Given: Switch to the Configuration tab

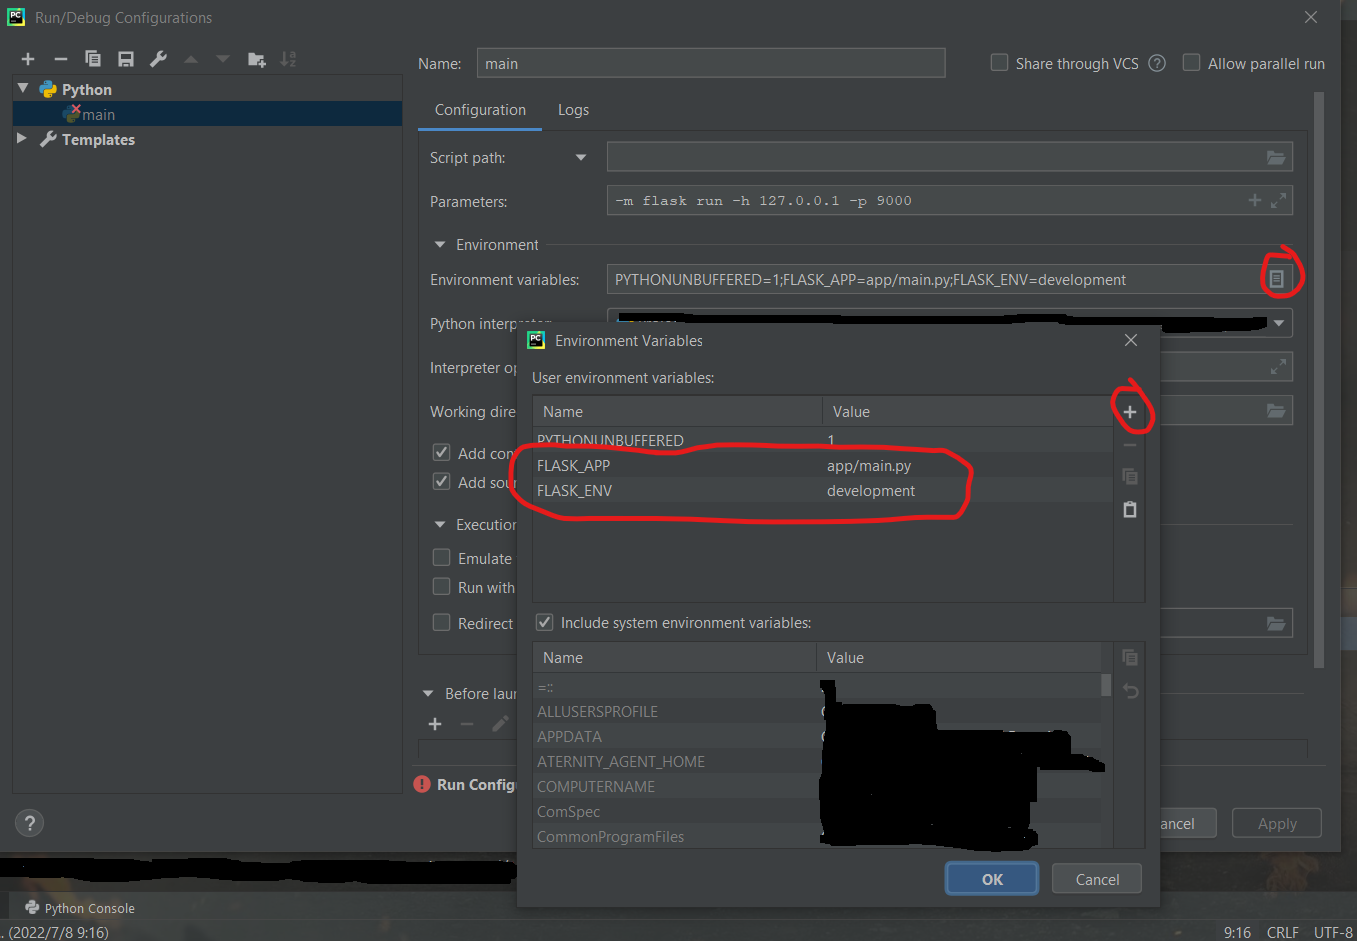Looking at the screenshot, I should point(480,110).
